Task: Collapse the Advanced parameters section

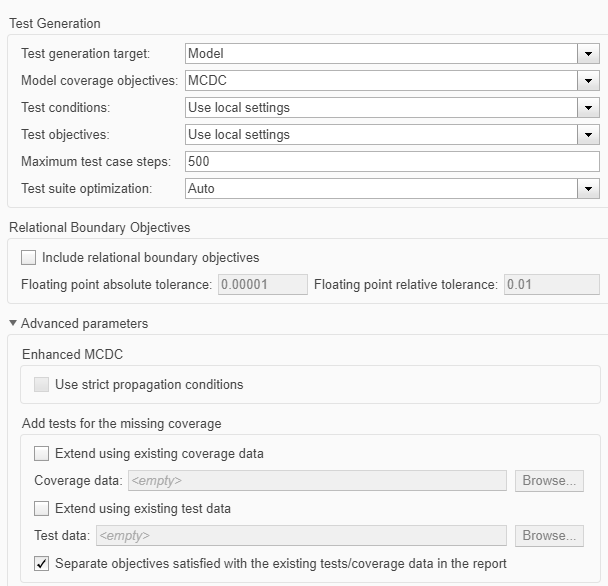Action: coord(13,324)
